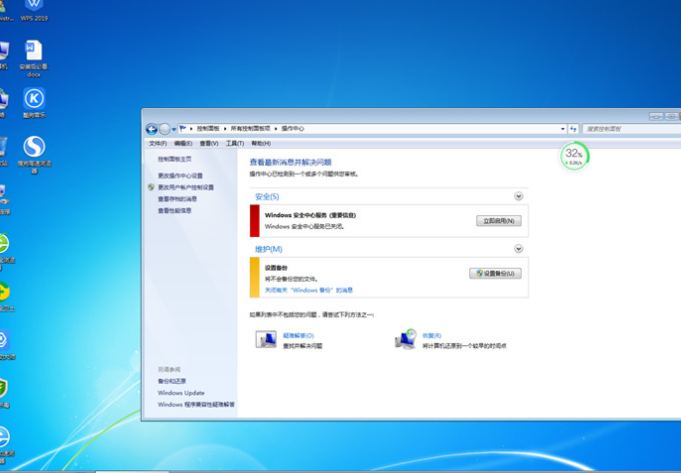Expand the breadcrumb arrow before 控制面板
Viewport: 681px width, 473px height.
point(191,129)
